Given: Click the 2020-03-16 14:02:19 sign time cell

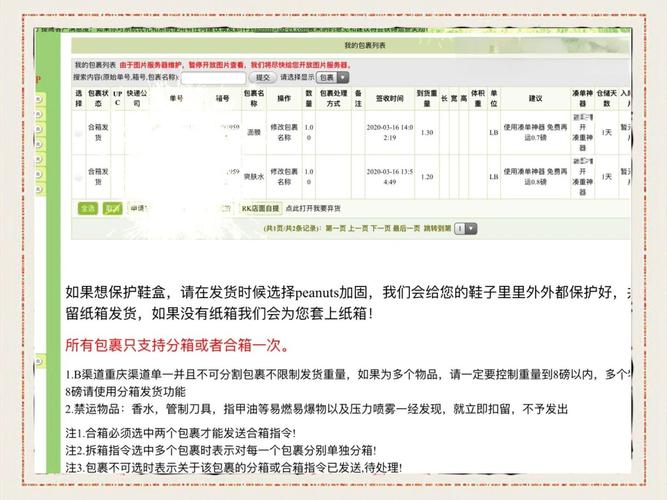Looking at the screenshot, I should (x=390, y=132).
